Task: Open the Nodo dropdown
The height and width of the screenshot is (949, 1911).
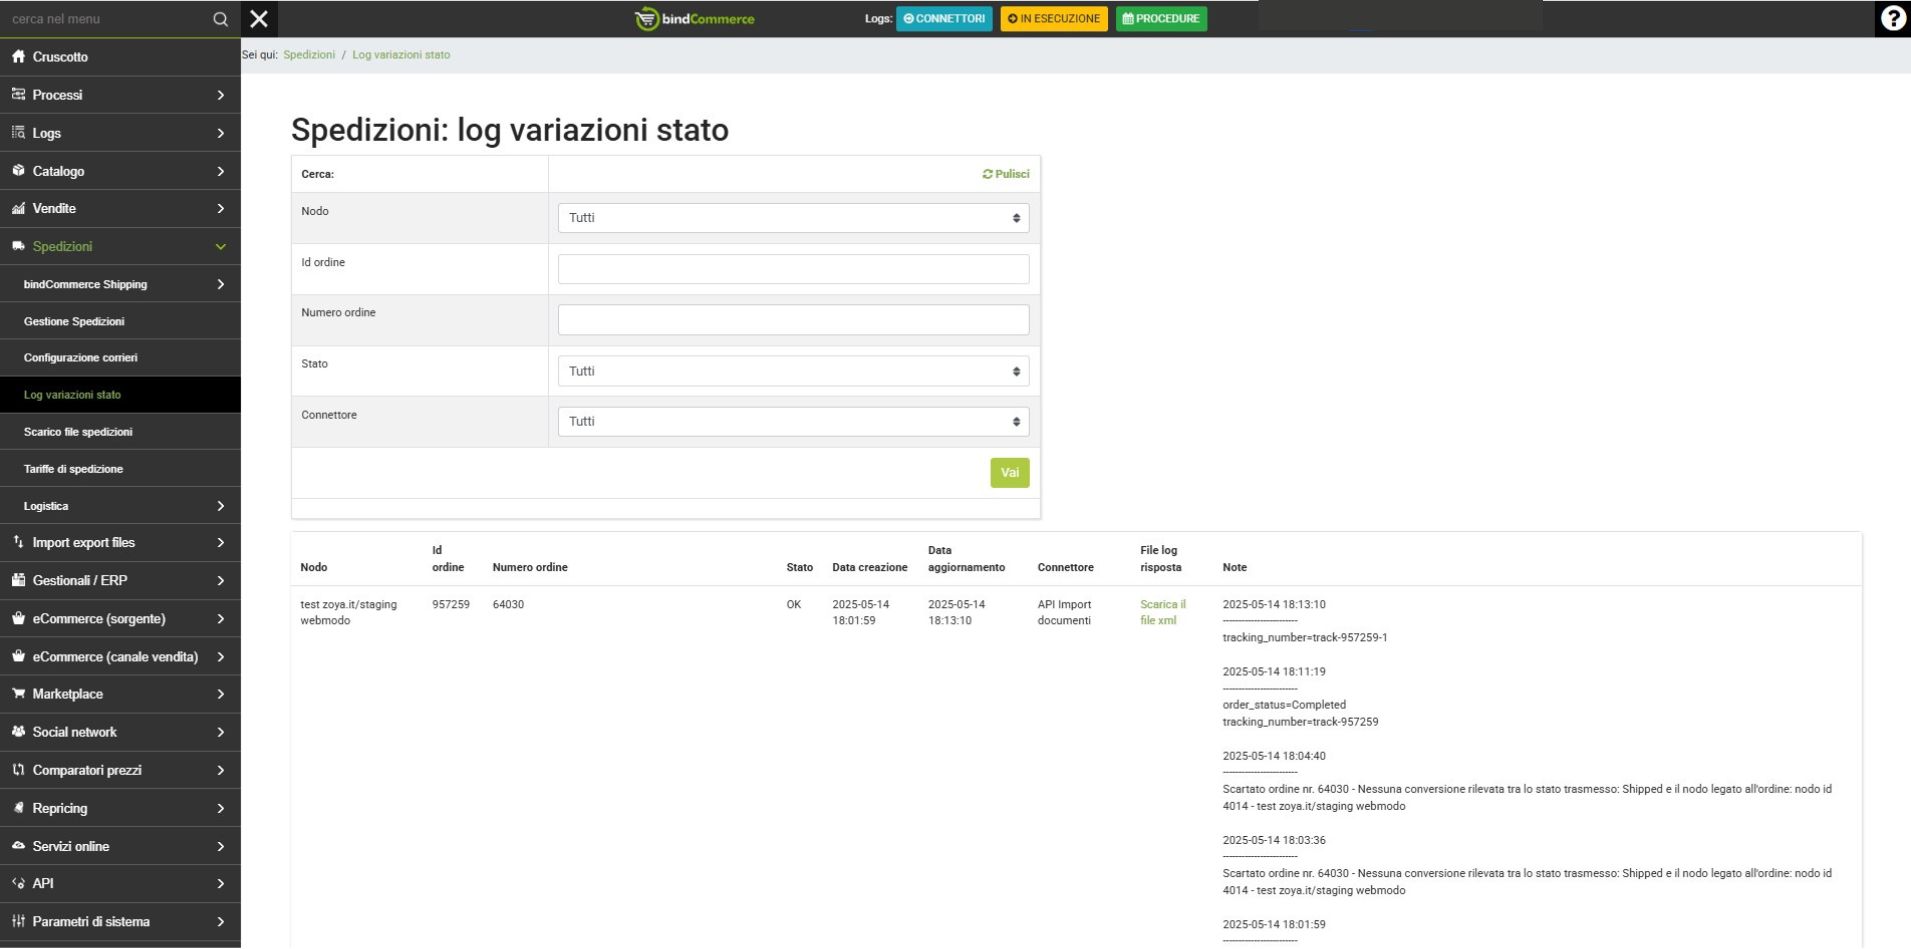Action: [793, 218]
